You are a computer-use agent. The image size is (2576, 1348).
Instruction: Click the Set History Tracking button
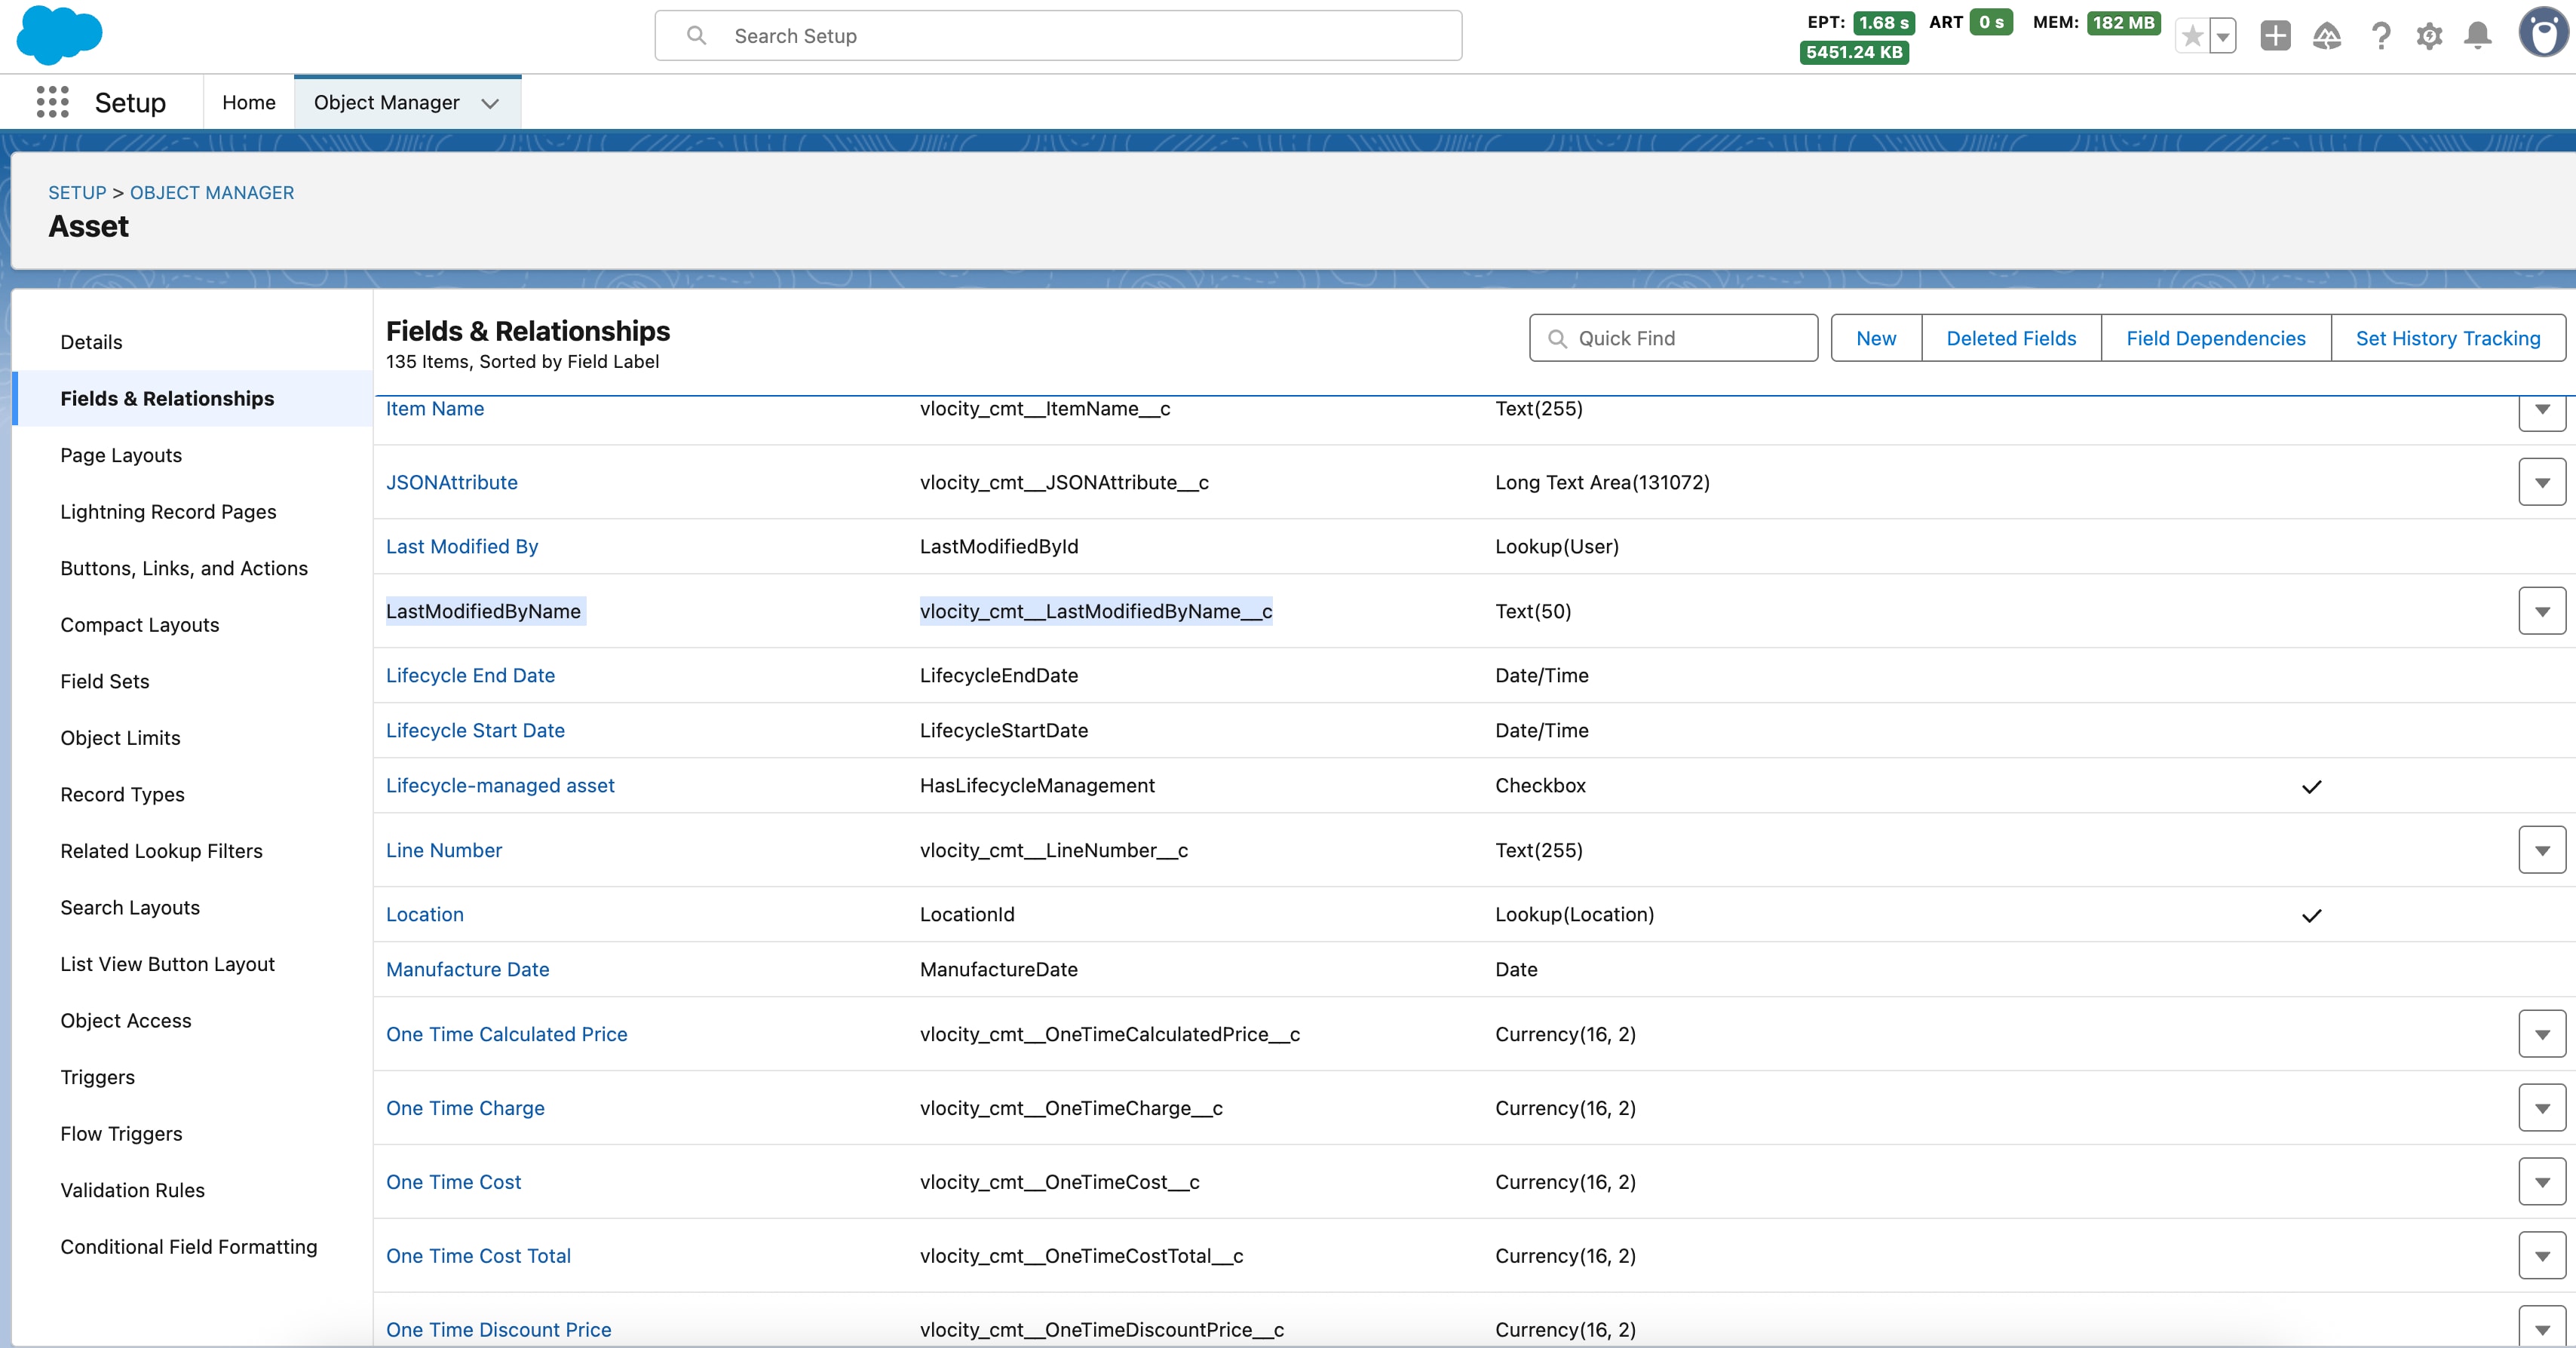(x=2447, y=338)
